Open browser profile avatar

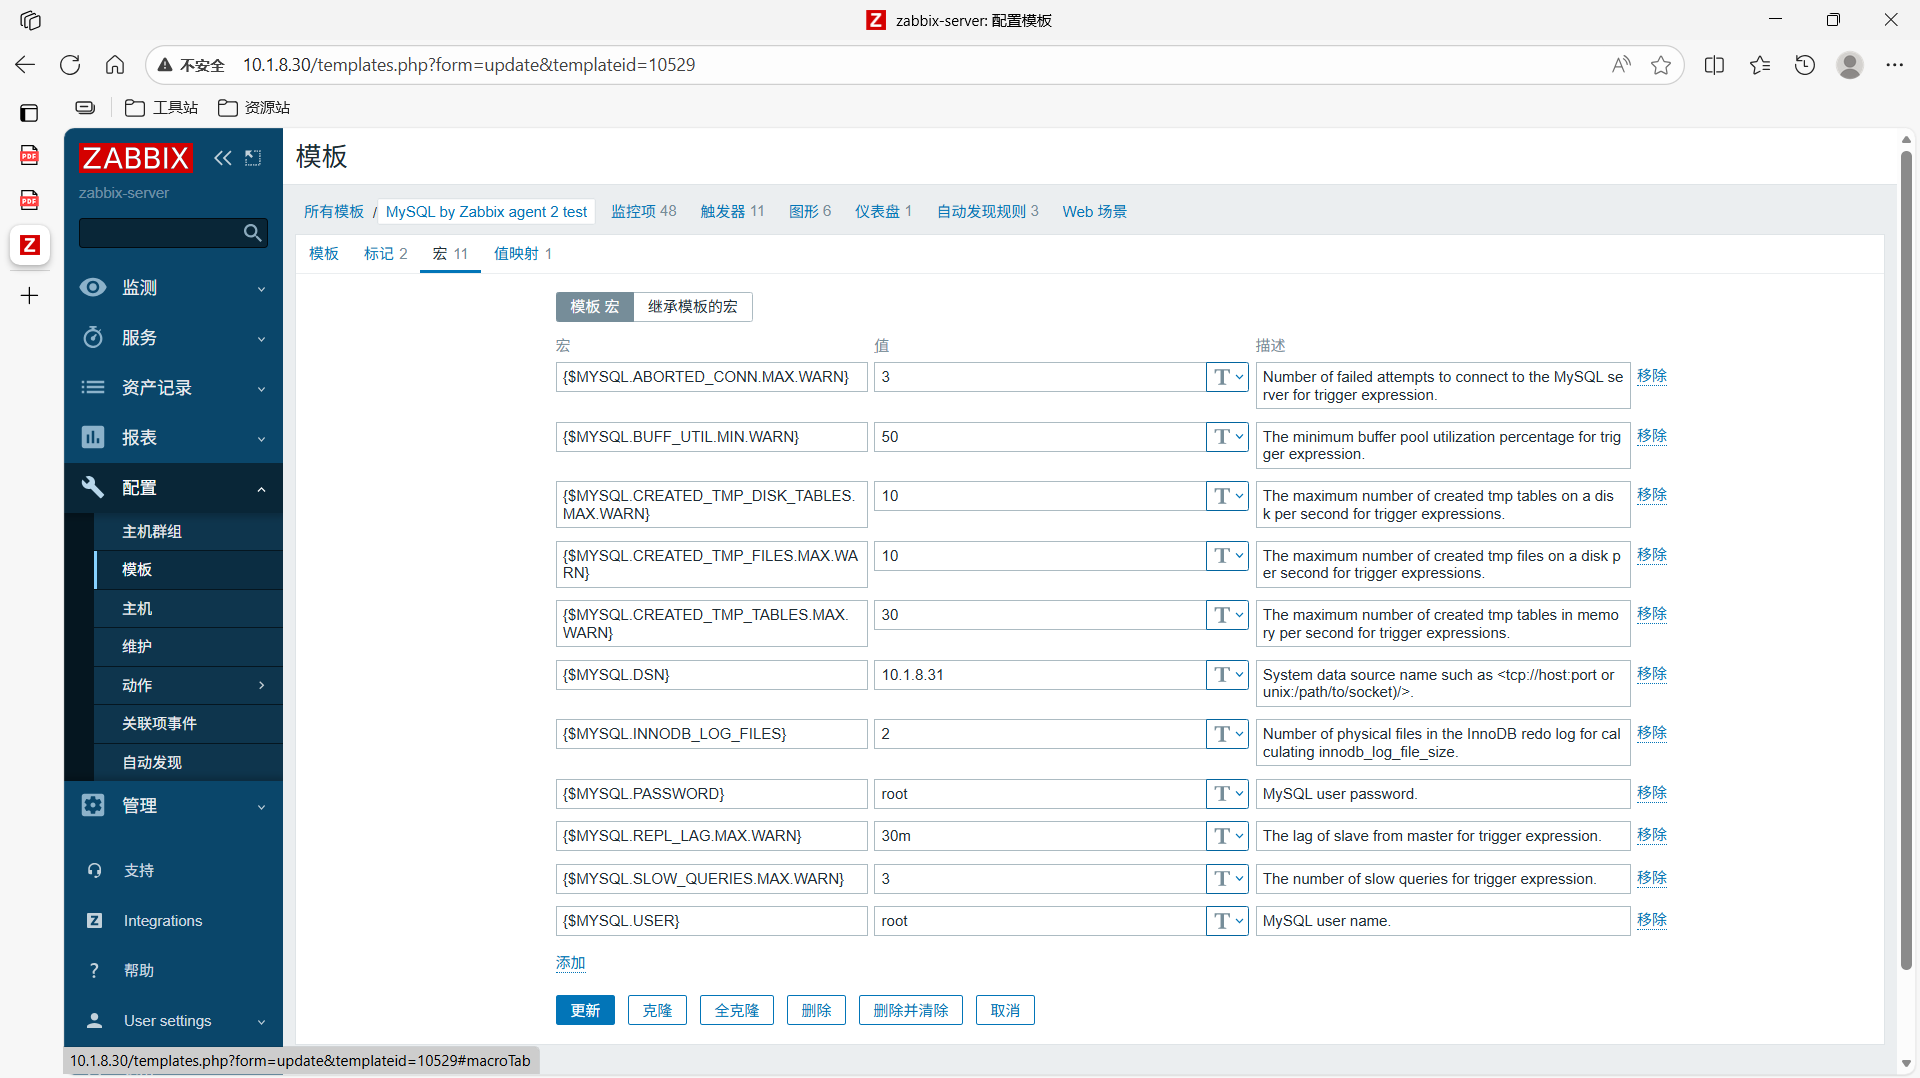pyautogui.click(x=1850, y=65)
